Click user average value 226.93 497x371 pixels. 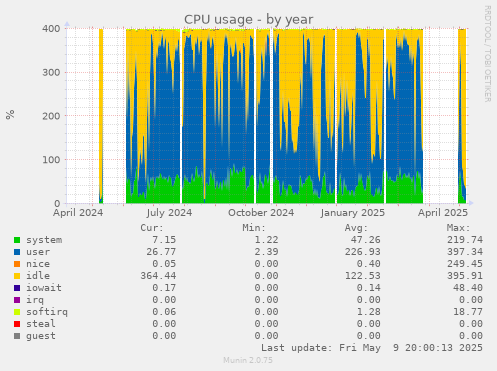pos(362,252)
